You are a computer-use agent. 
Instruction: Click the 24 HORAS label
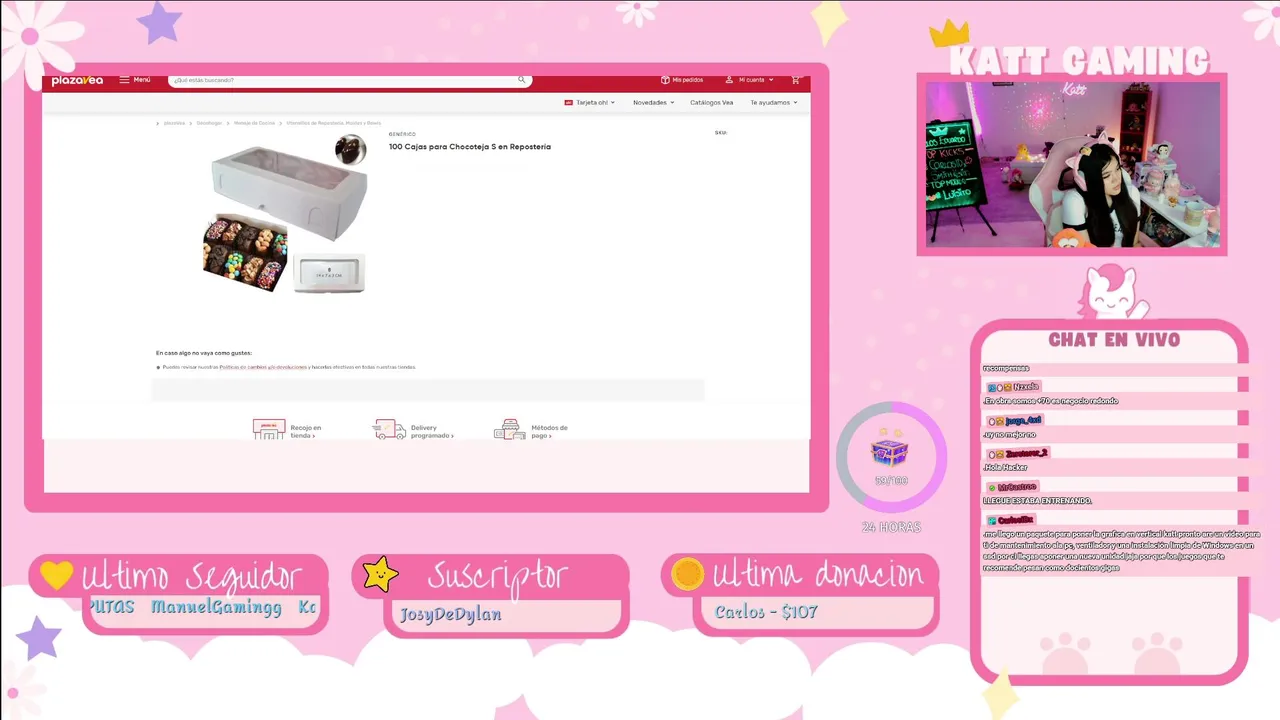pyautogui.click(x=891, y=527)
